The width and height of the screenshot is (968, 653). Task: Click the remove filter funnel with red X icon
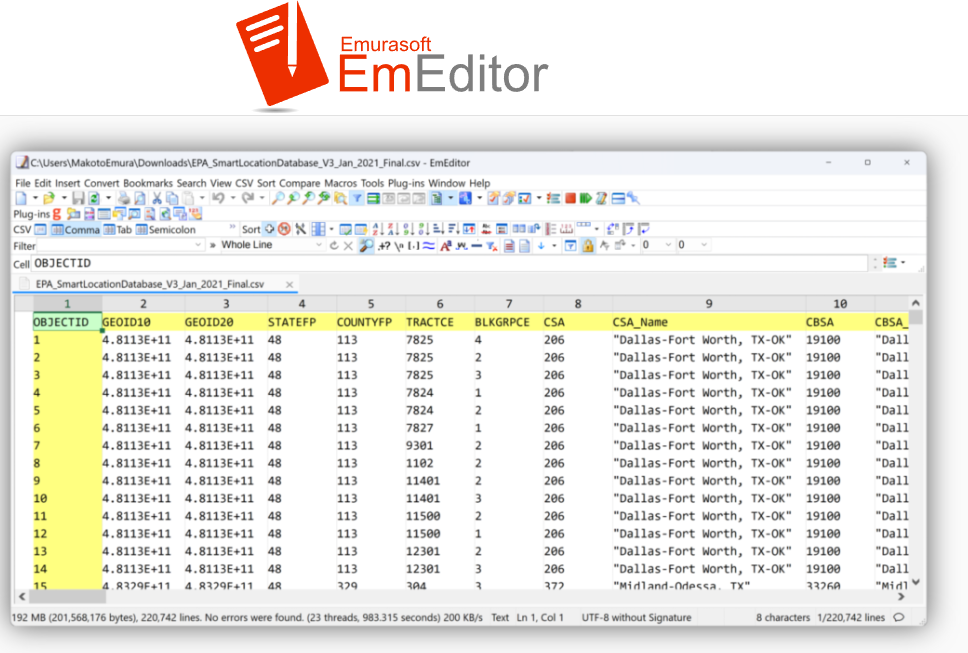click(491, 246)
